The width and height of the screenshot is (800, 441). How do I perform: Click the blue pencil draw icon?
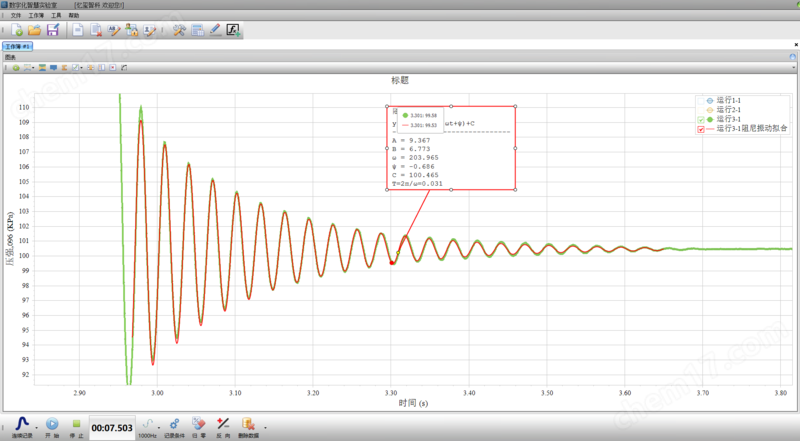point(215,30)
